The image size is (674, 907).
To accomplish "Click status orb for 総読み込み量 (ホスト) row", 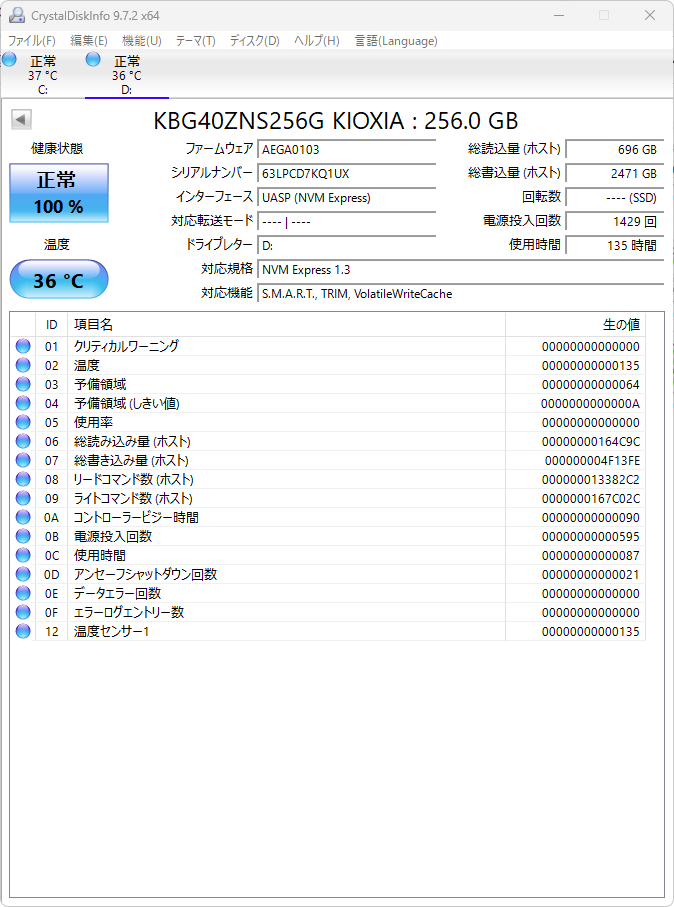I will (23, 441).
